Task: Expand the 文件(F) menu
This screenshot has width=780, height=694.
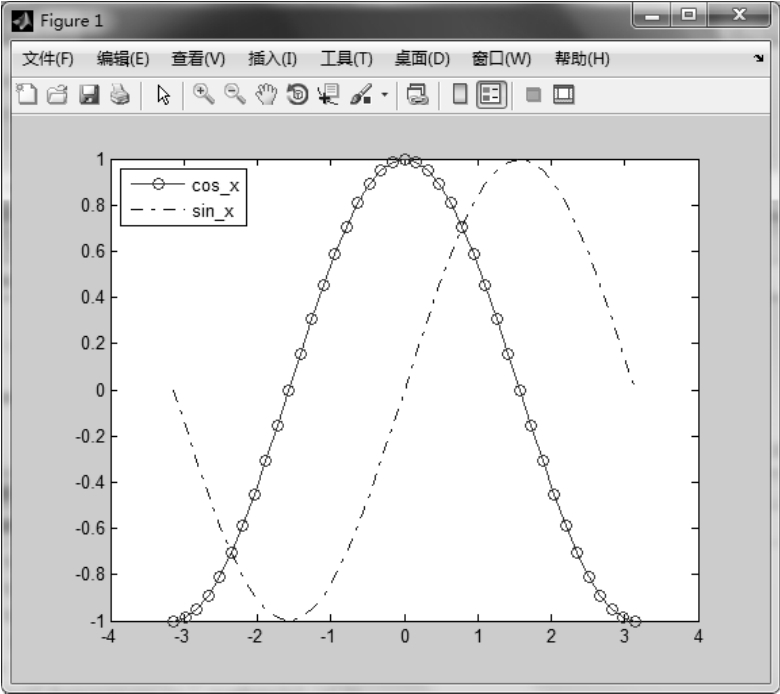Action: pos(48,59)
